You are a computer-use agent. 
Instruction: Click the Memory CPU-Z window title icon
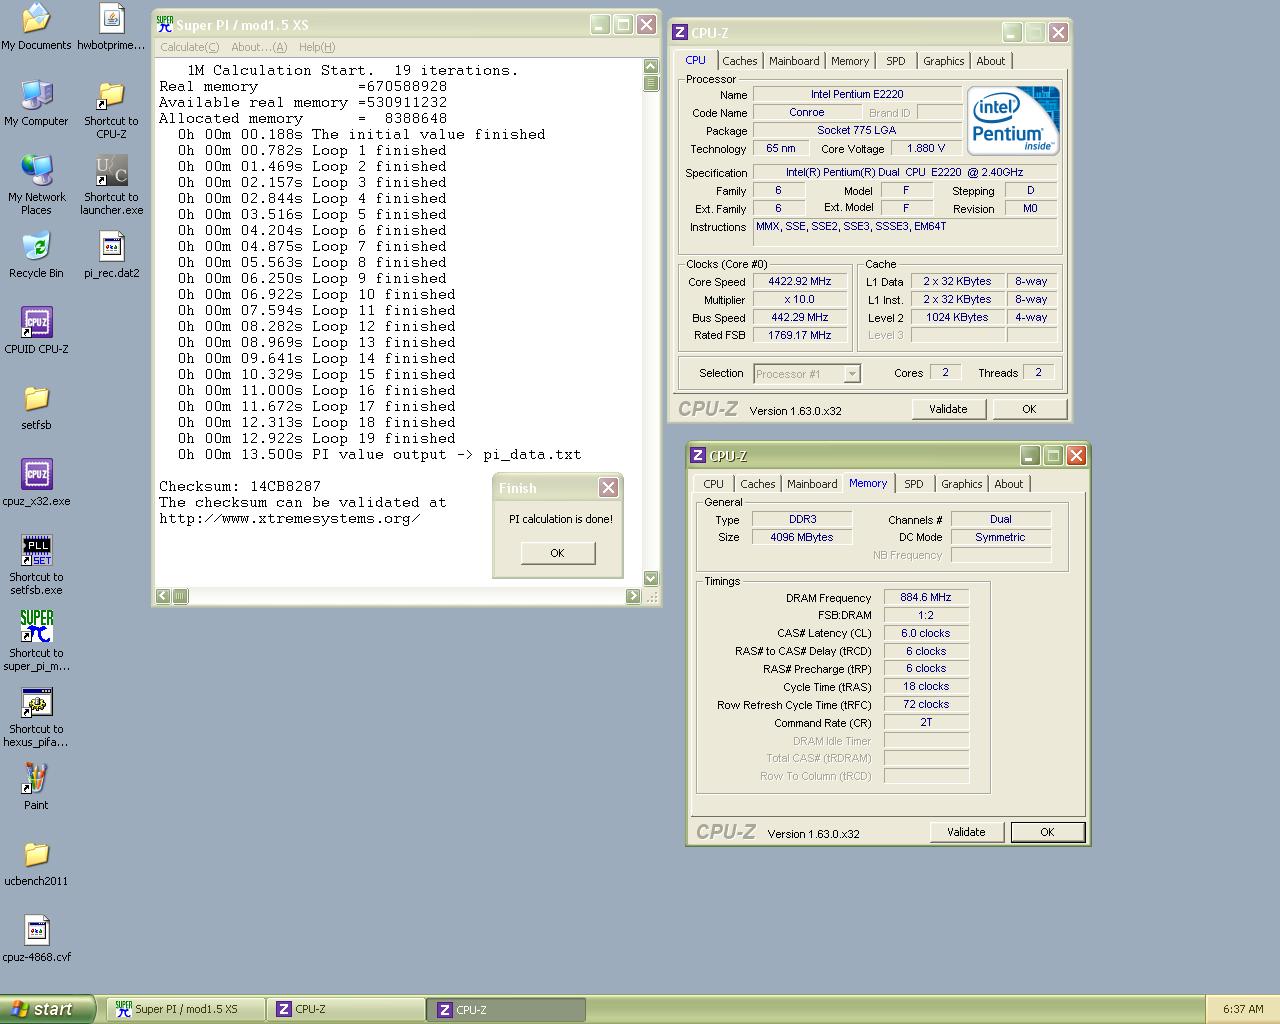[x=698, y=455]
